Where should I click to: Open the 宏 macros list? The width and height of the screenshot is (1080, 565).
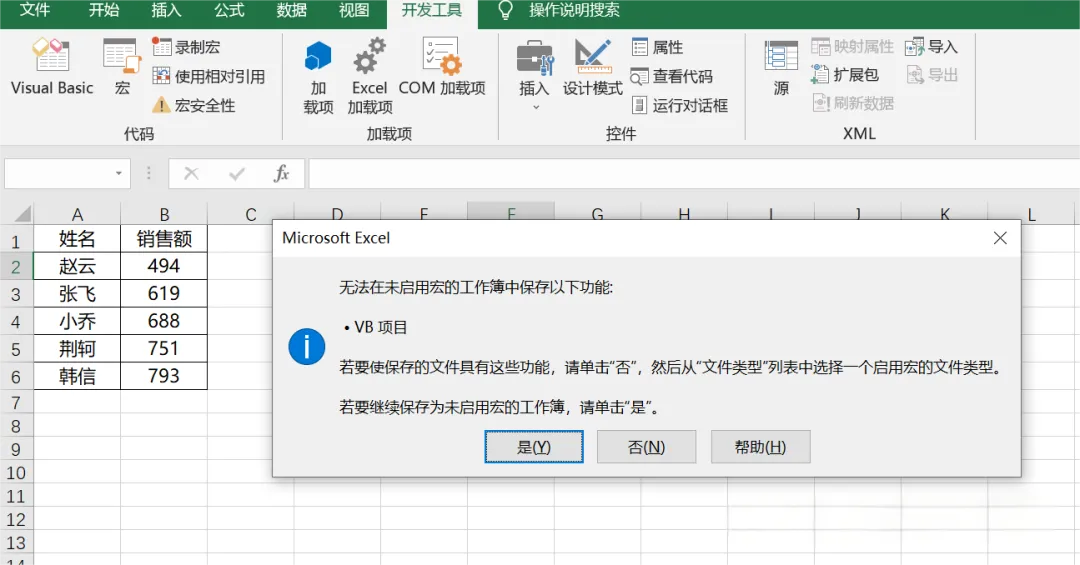tap(122, 68)
